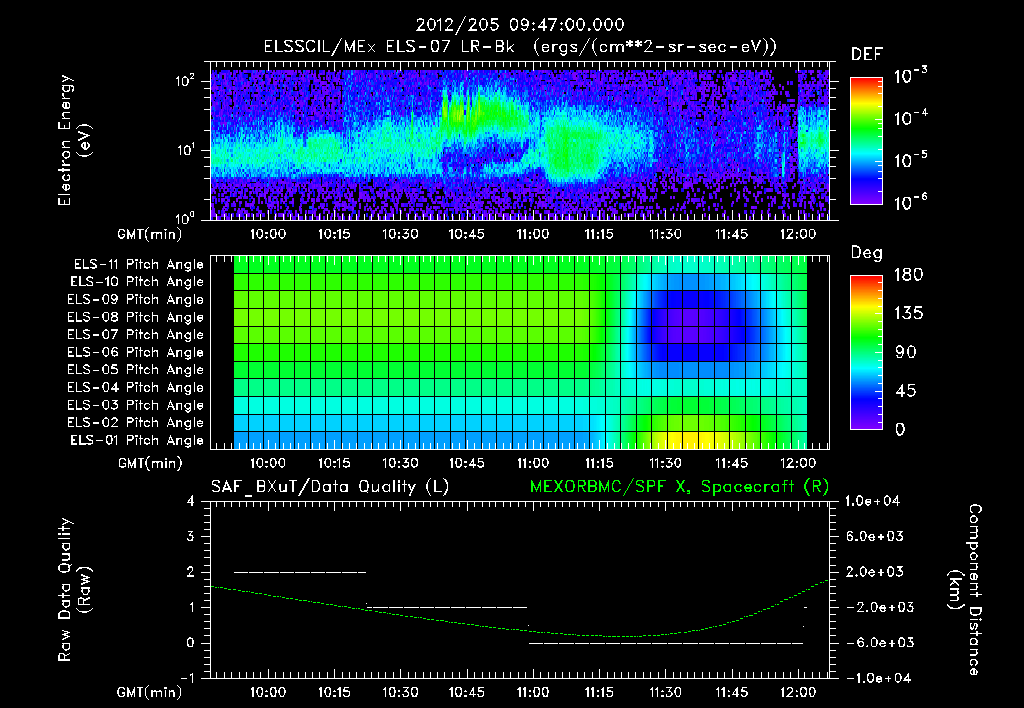The width and height of the screenshot is (1024, 708).
Task: Click the DEF color bar
Action: pos(866,141)
